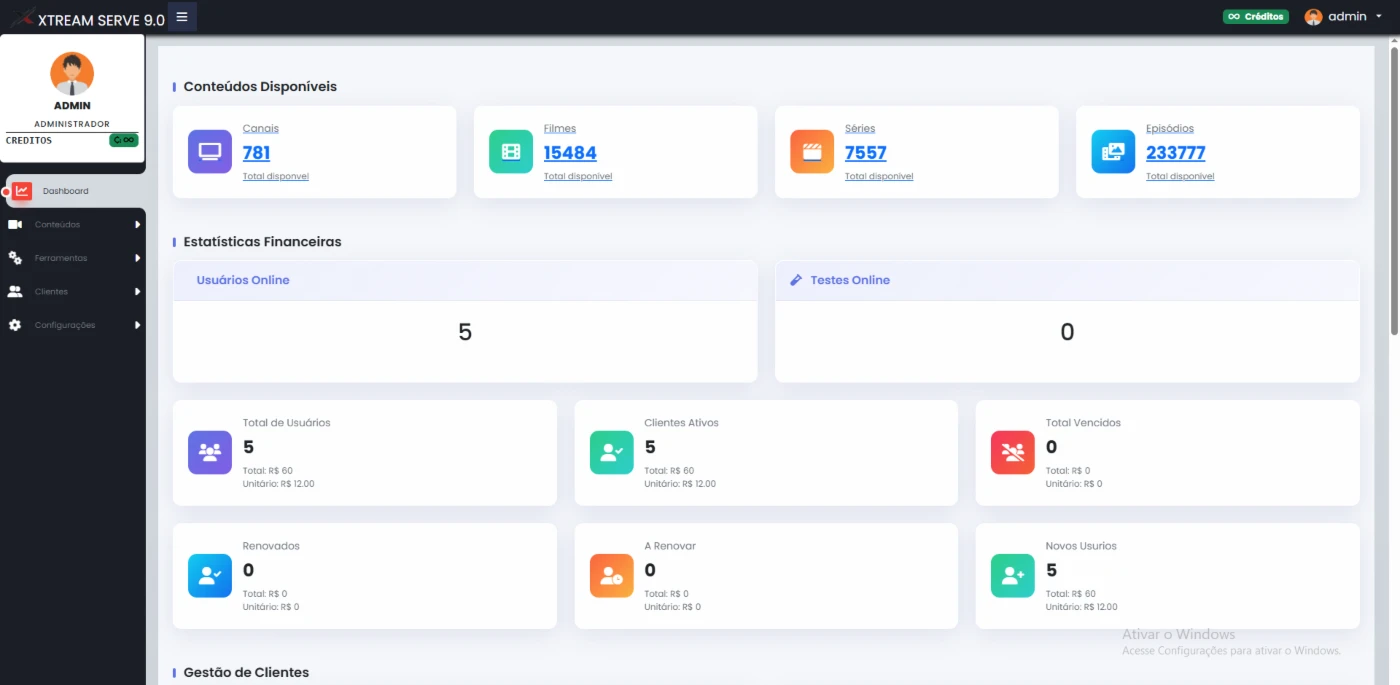Click the Filmes link label
This screenshot has width=1400, height=685.
point(560,129)
